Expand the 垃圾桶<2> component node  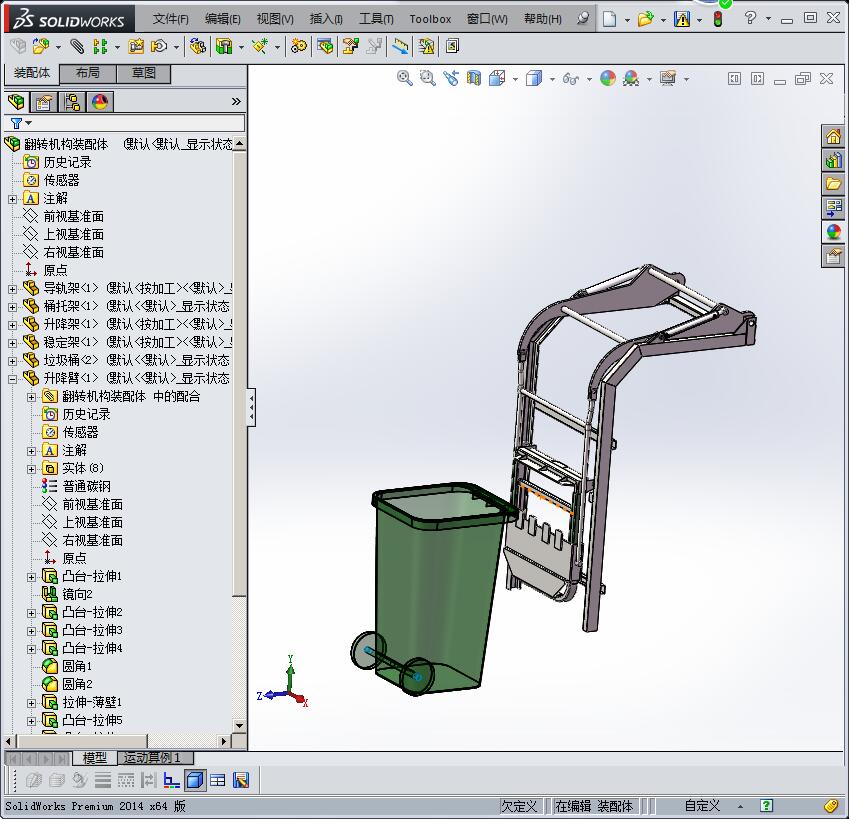12,361
